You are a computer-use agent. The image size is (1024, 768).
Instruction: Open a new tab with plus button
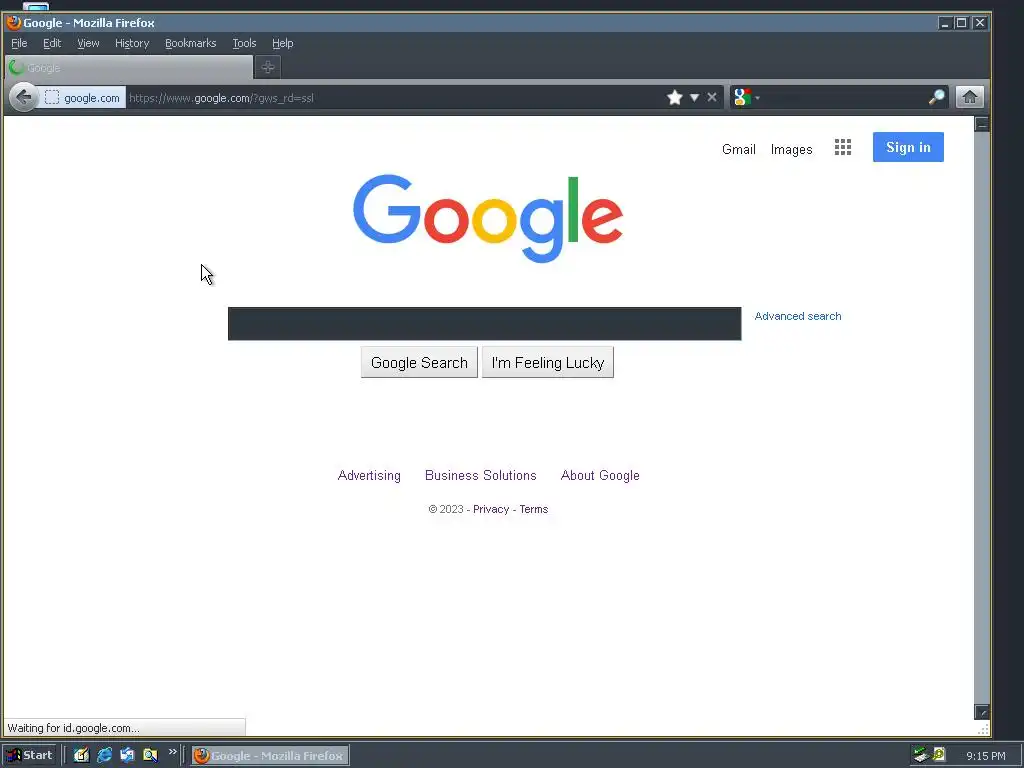(x=268, y=67)
